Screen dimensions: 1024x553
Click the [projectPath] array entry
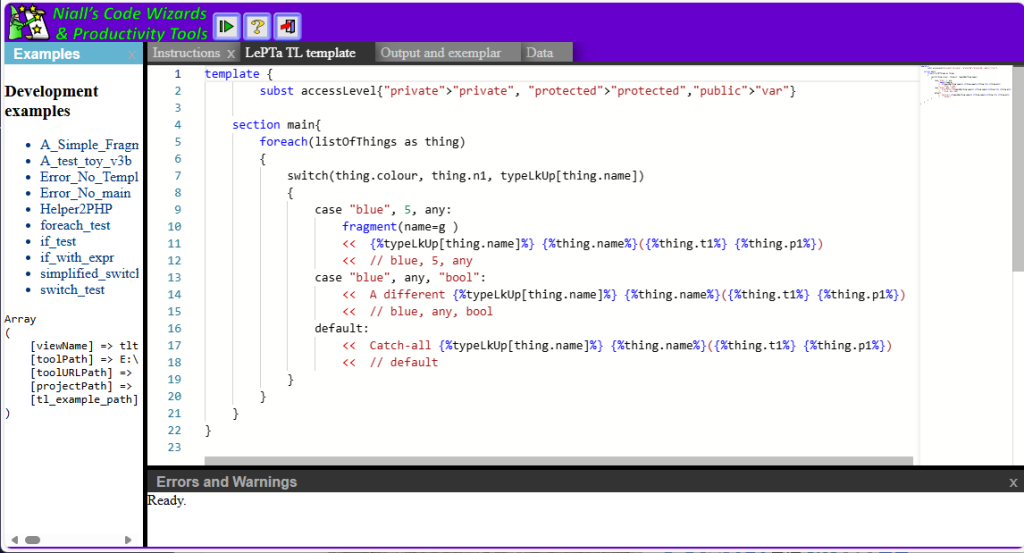81,387
